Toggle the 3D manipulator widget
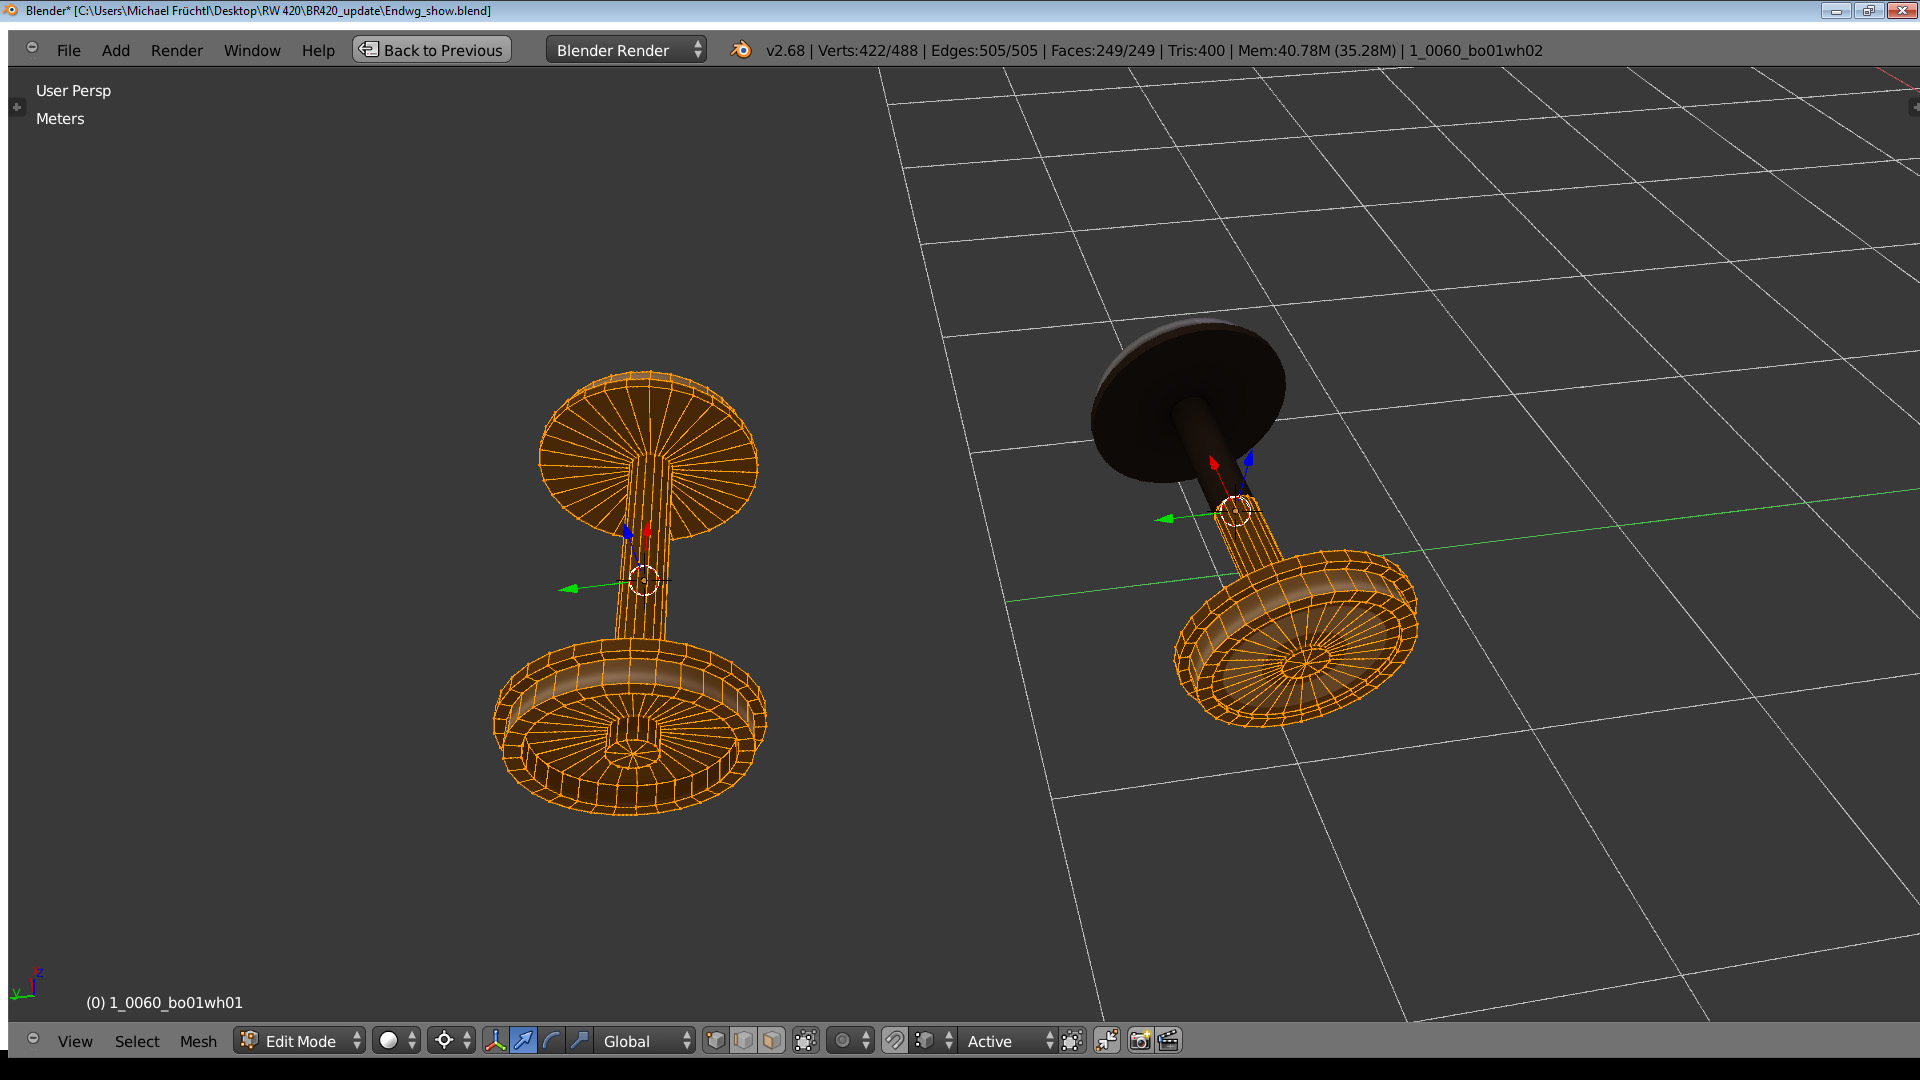The height and width of the screenshot is (1080, 1920). [495, 1041]
